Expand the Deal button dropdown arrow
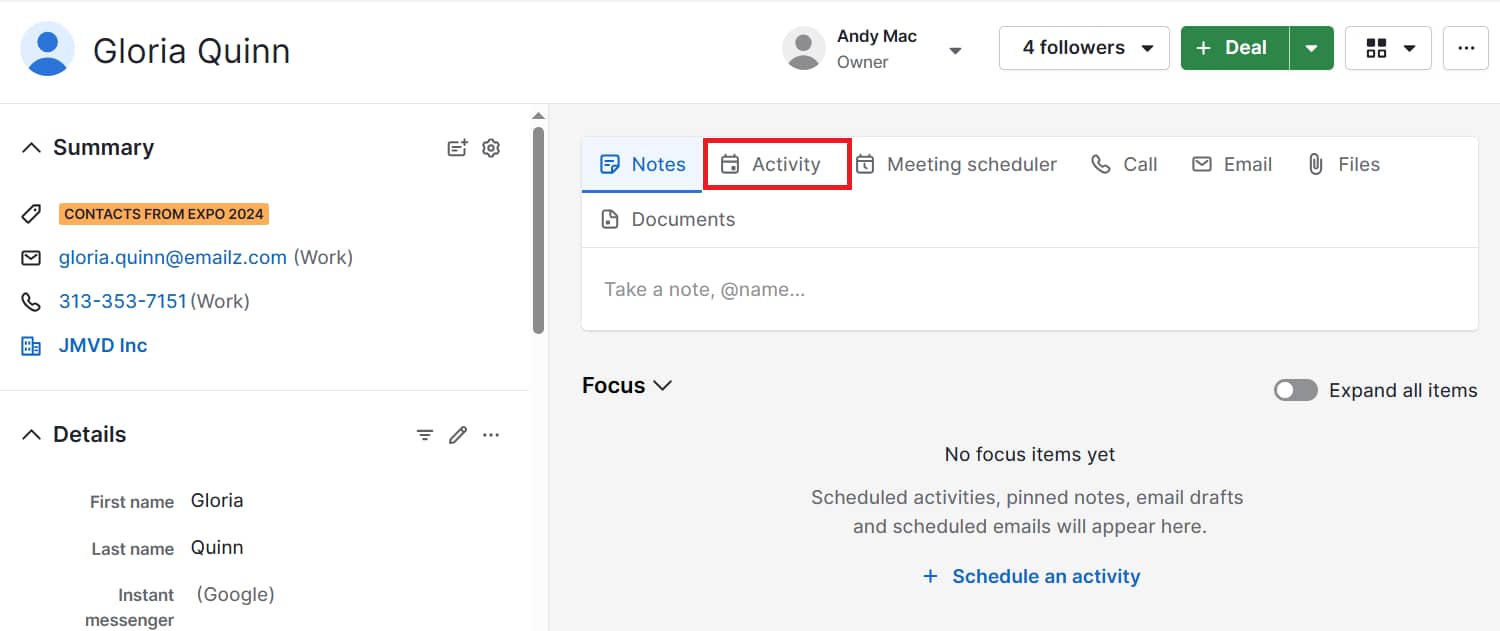The image size is (1500, 631). 1312,48
